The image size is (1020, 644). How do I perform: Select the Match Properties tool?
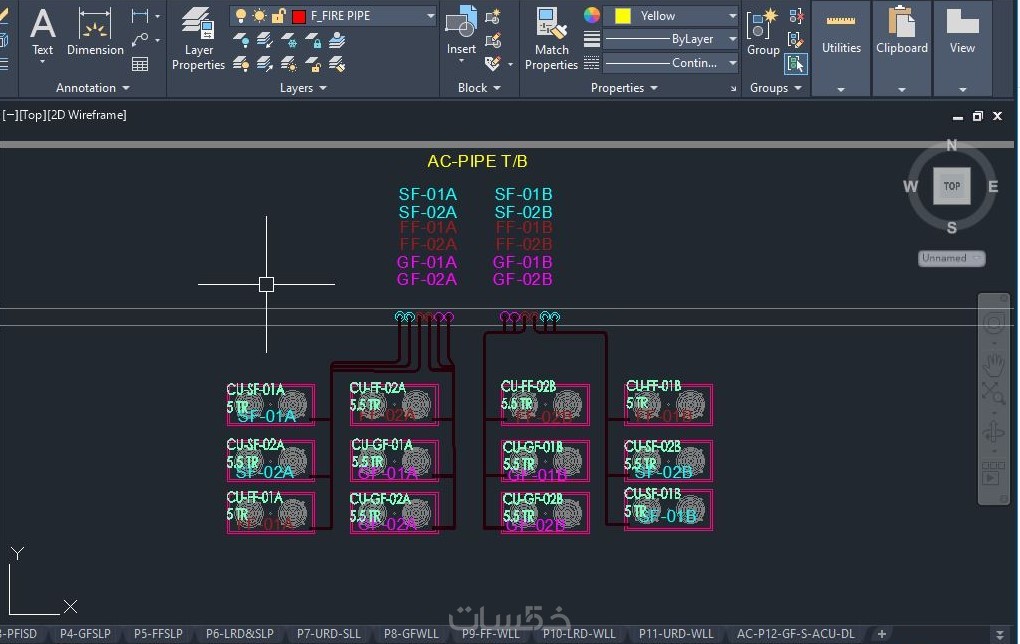[551, 39]
